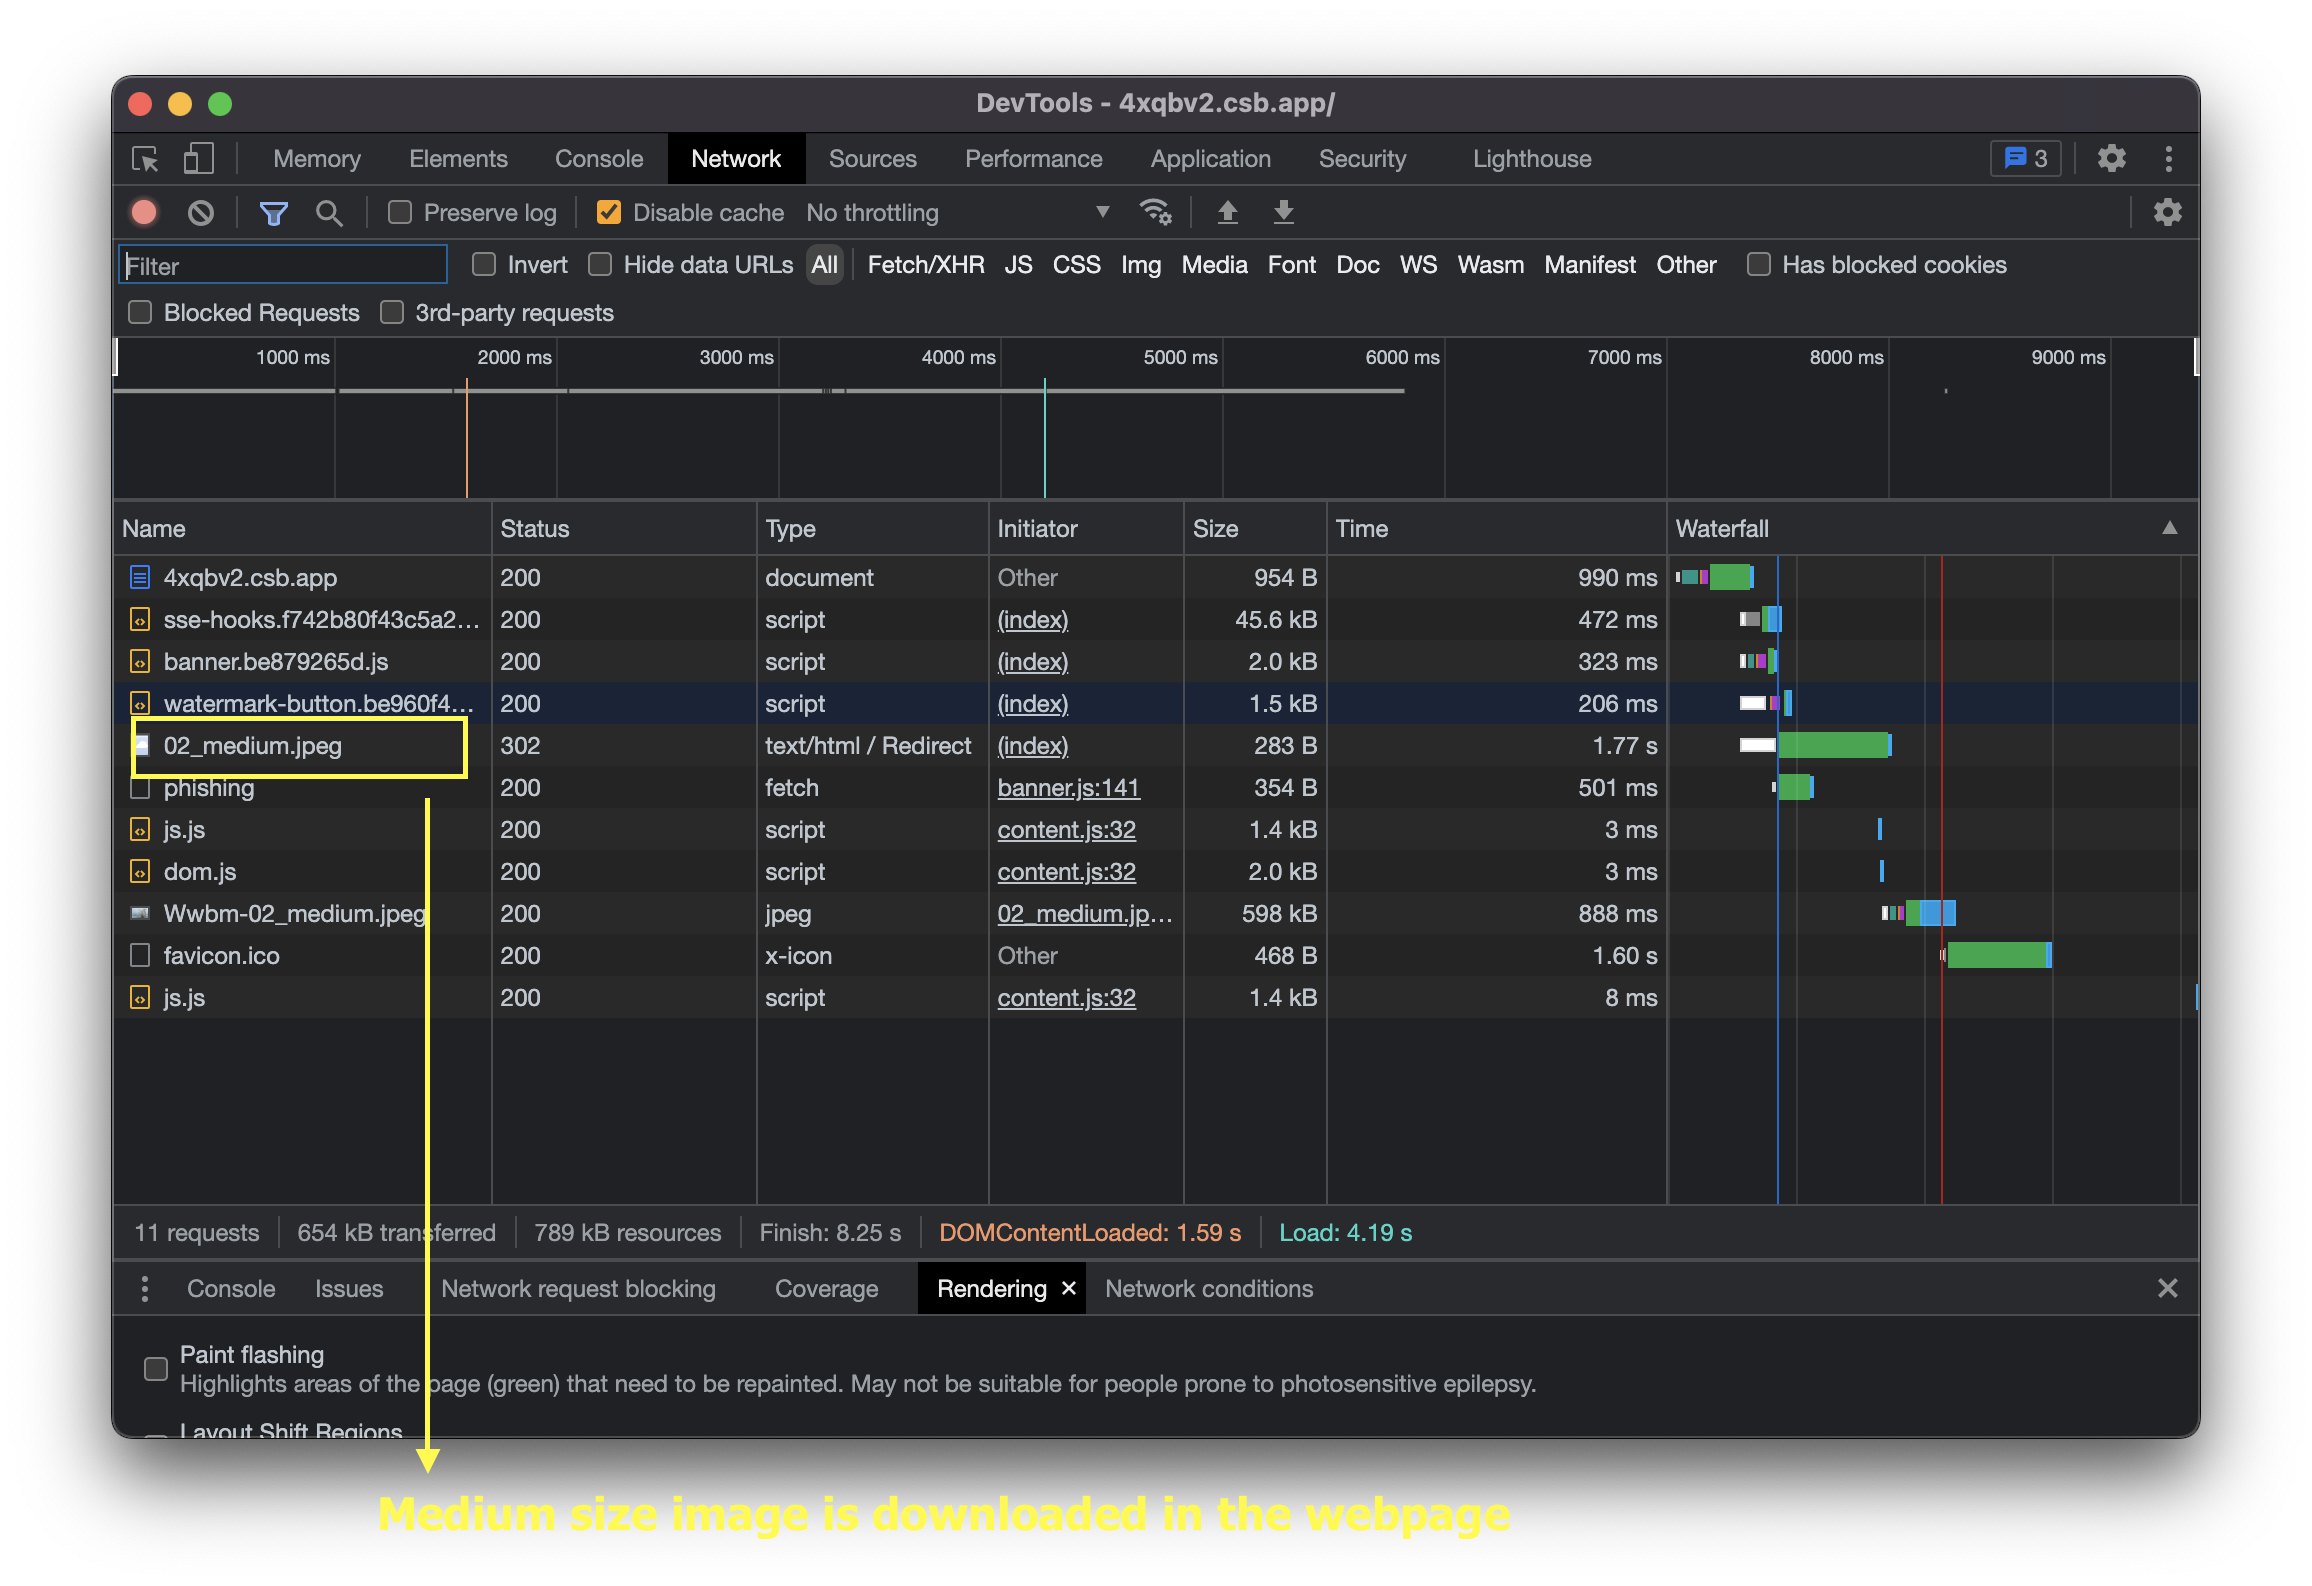Filter requests by CSS type
Image resolution: width=2312 pixels, height=1586 pixels.
pyautogui.click(x=1076, y=264)
